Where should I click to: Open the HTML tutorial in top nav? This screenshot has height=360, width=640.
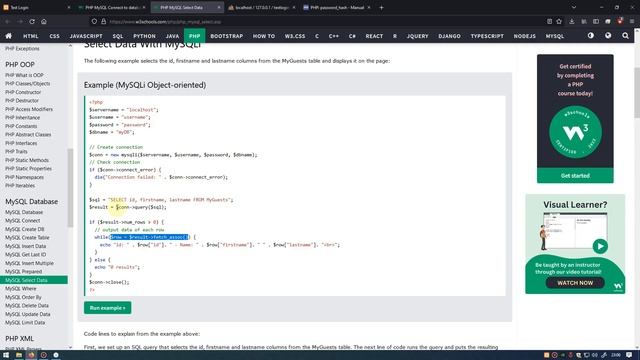31,36
